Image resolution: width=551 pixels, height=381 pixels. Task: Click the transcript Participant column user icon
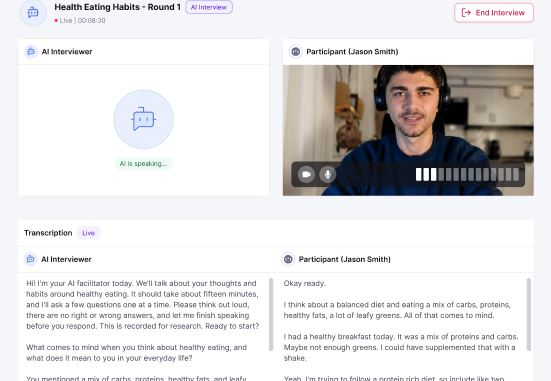click(288, 259)
